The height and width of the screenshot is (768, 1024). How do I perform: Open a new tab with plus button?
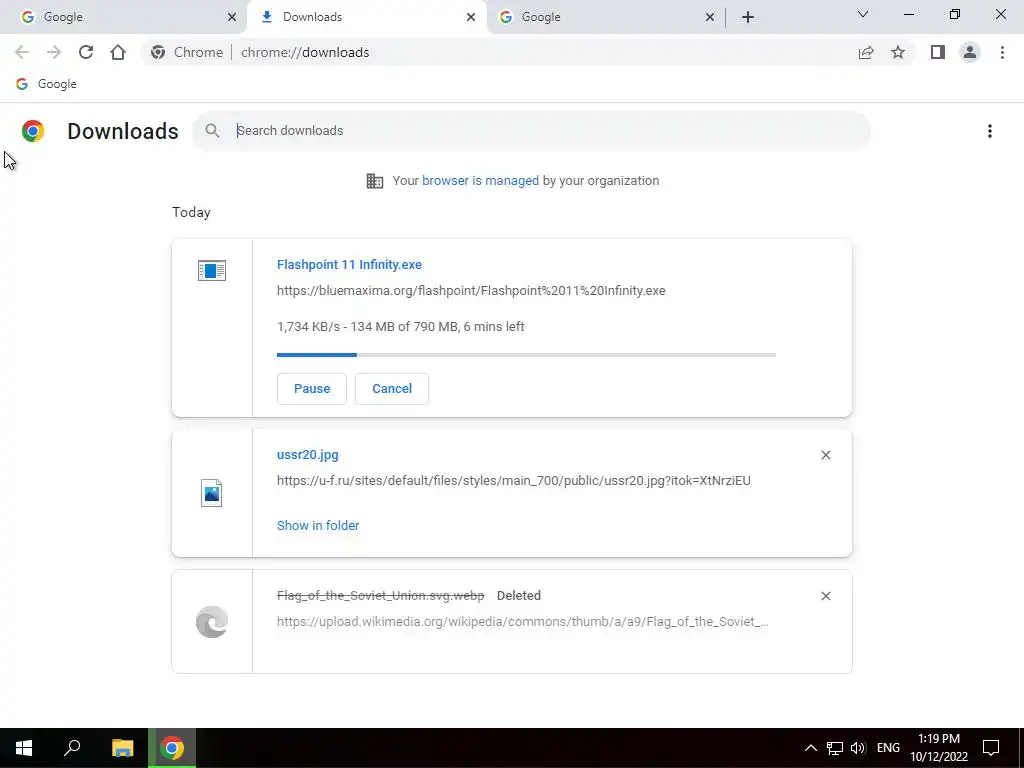click(748, 17)
